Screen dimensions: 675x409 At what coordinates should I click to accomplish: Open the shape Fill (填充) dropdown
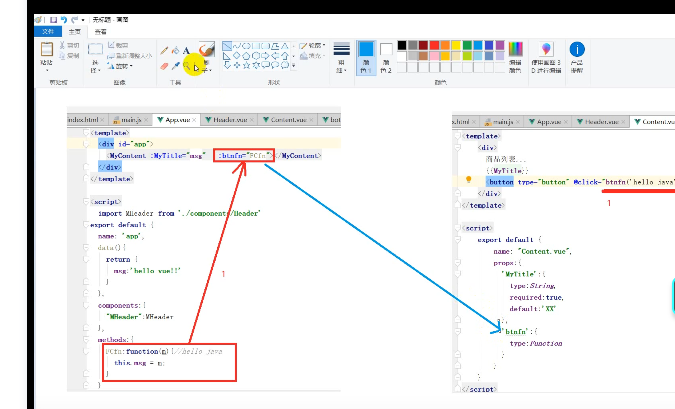(312, 56)
